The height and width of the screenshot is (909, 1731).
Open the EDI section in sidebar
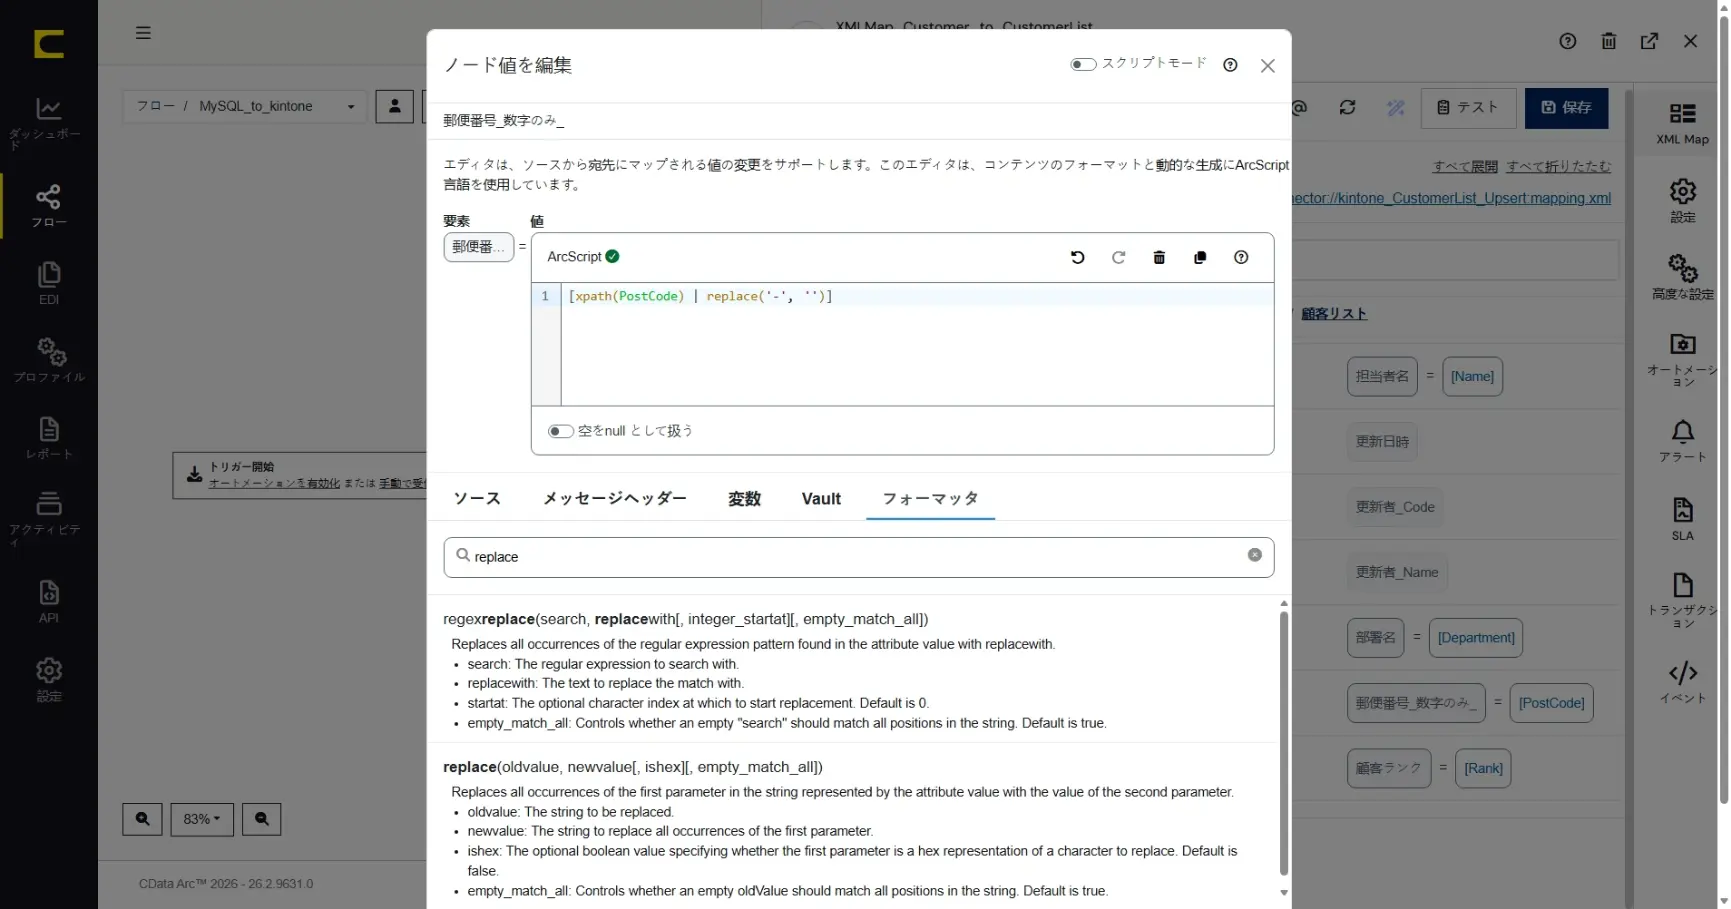[x=48, y=283]
